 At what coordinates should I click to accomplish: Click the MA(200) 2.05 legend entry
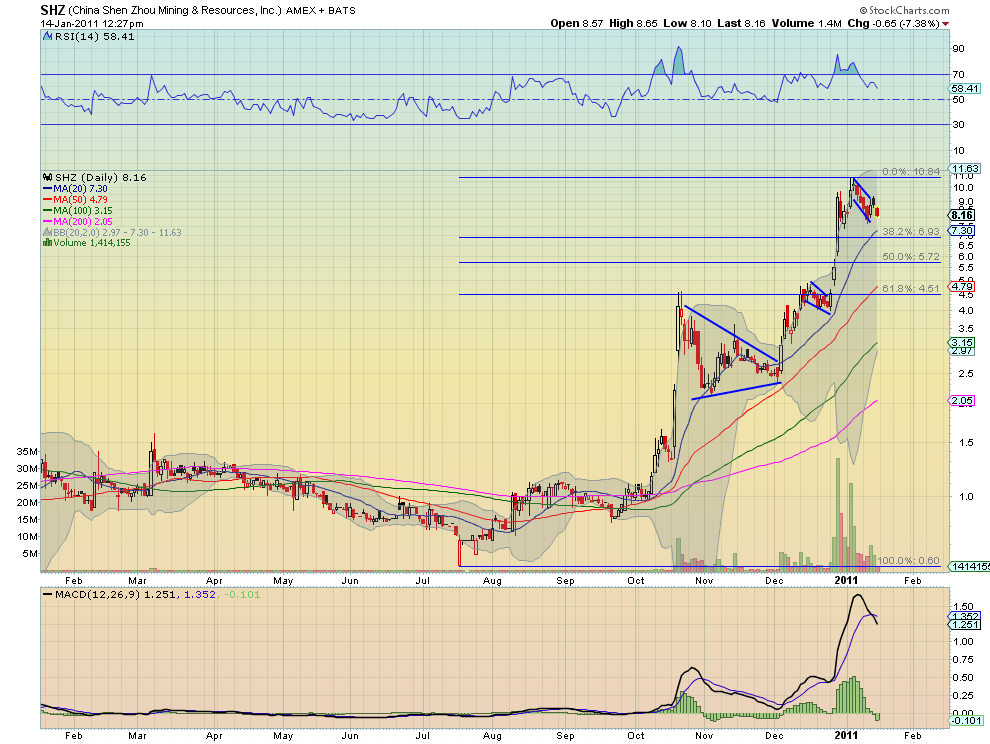(x=83, y=222)
